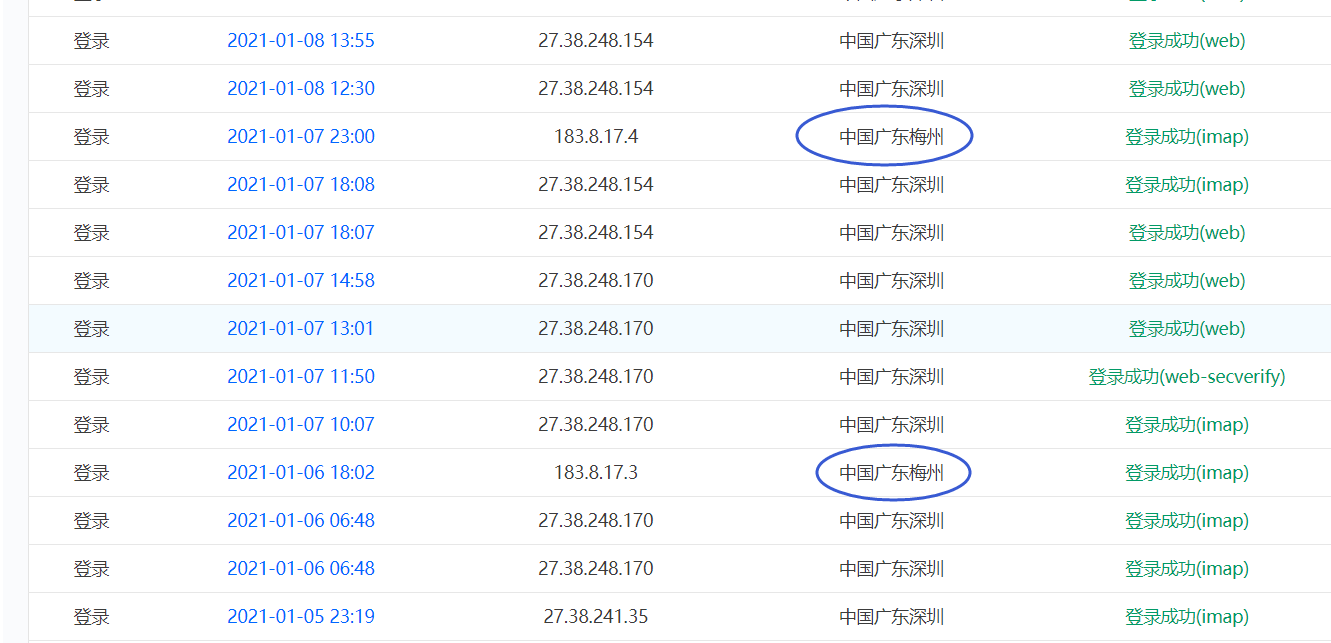Viewport: 1331px width, 643px height.
Task: Open the 2021-01-08 12:30 timestamp link
Action: (301, 89)
